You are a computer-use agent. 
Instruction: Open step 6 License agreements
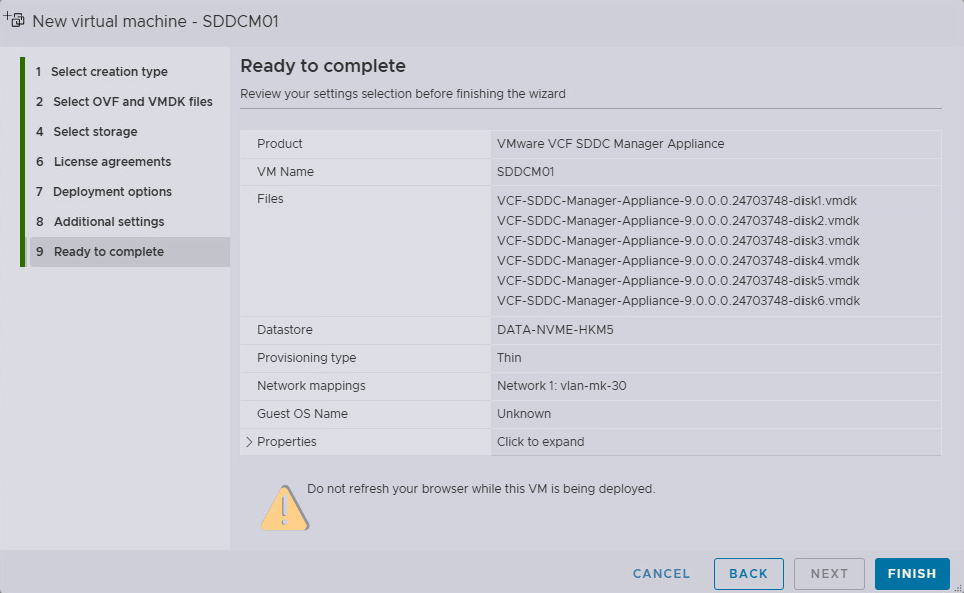pyautogui.click(x=112, y=162)
